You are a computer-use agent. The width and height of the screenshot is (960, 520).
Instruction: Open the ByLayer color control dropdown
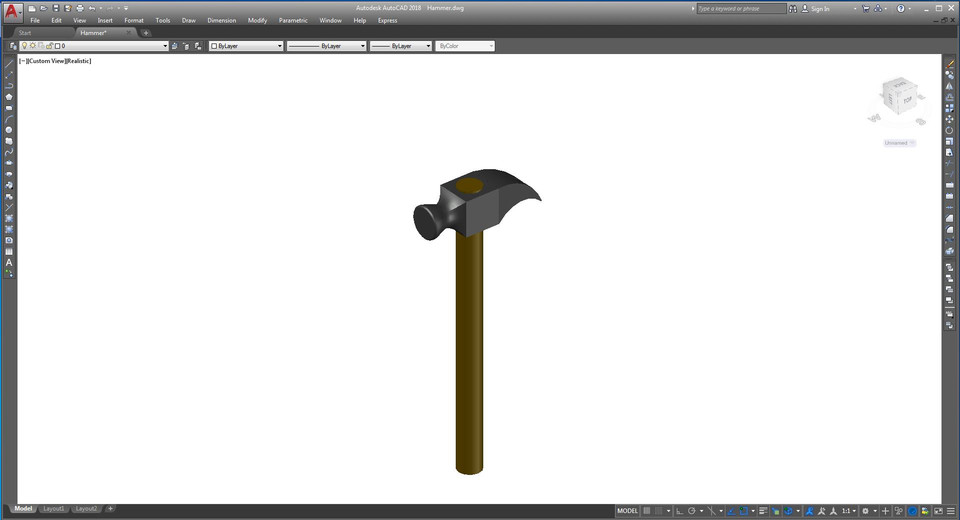click(x=280, y=46)
